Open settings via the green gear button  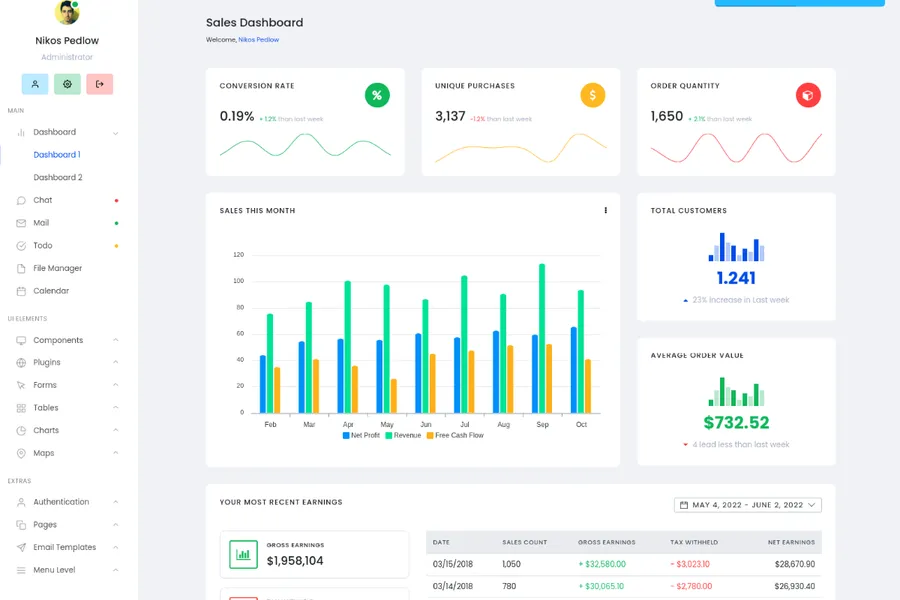point(67,84)
